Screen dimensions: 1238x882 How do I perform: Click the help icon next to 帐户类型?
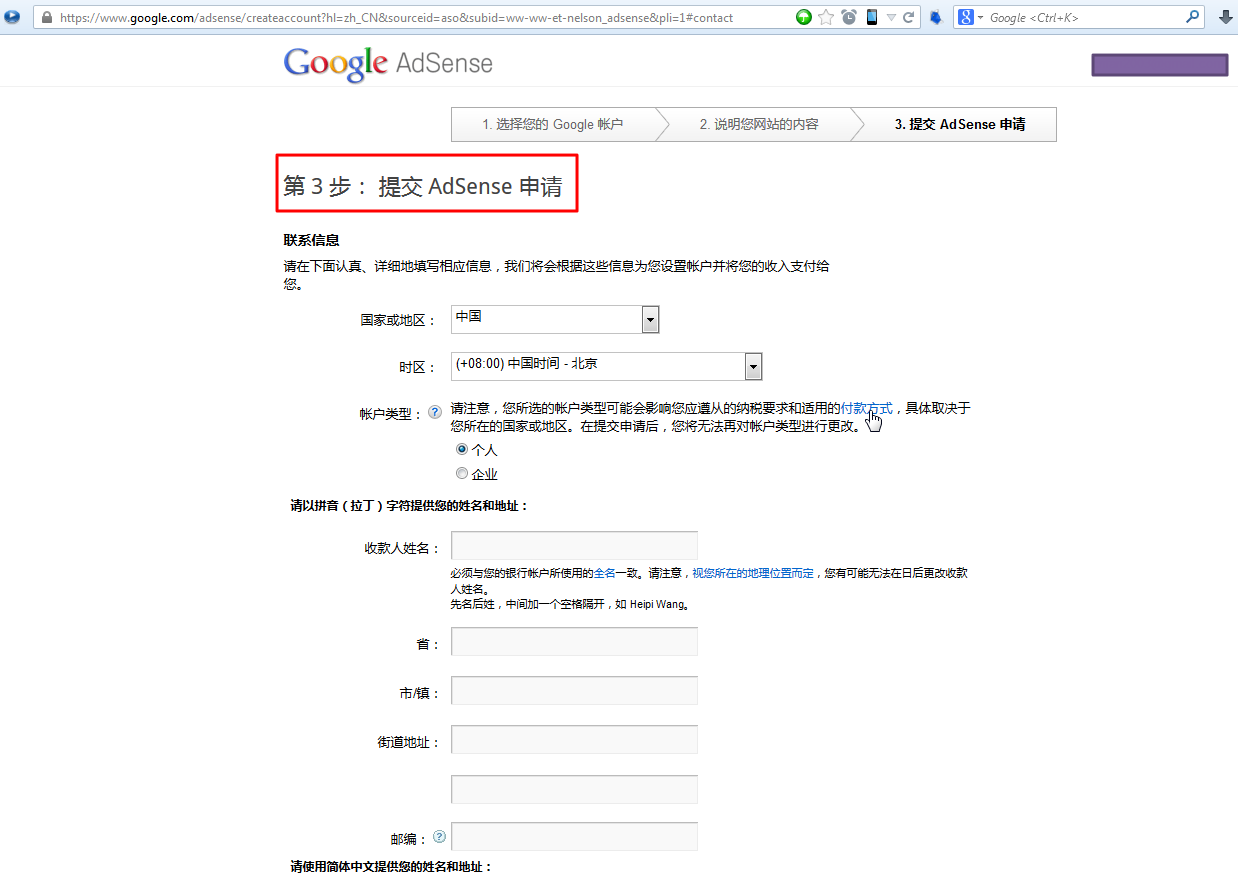tap(434, 412)
